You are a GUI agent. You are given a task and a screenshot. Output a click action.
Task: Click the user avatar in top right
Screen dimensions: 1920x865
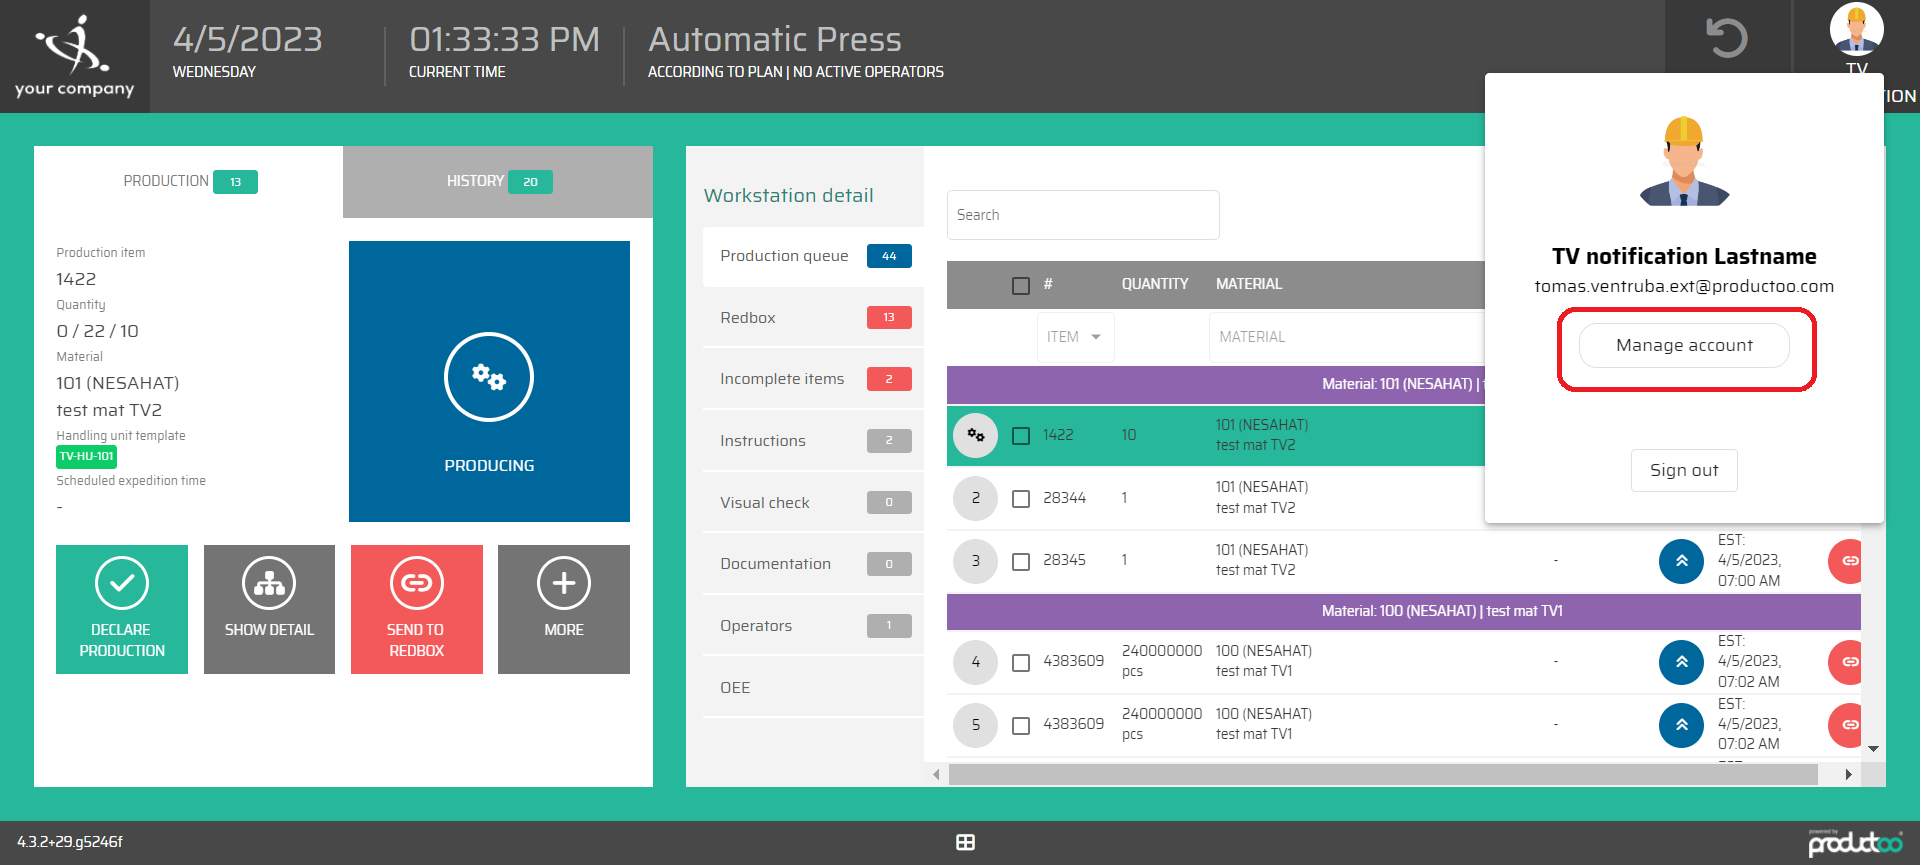pyautogui.click(x=1856, y=28)
